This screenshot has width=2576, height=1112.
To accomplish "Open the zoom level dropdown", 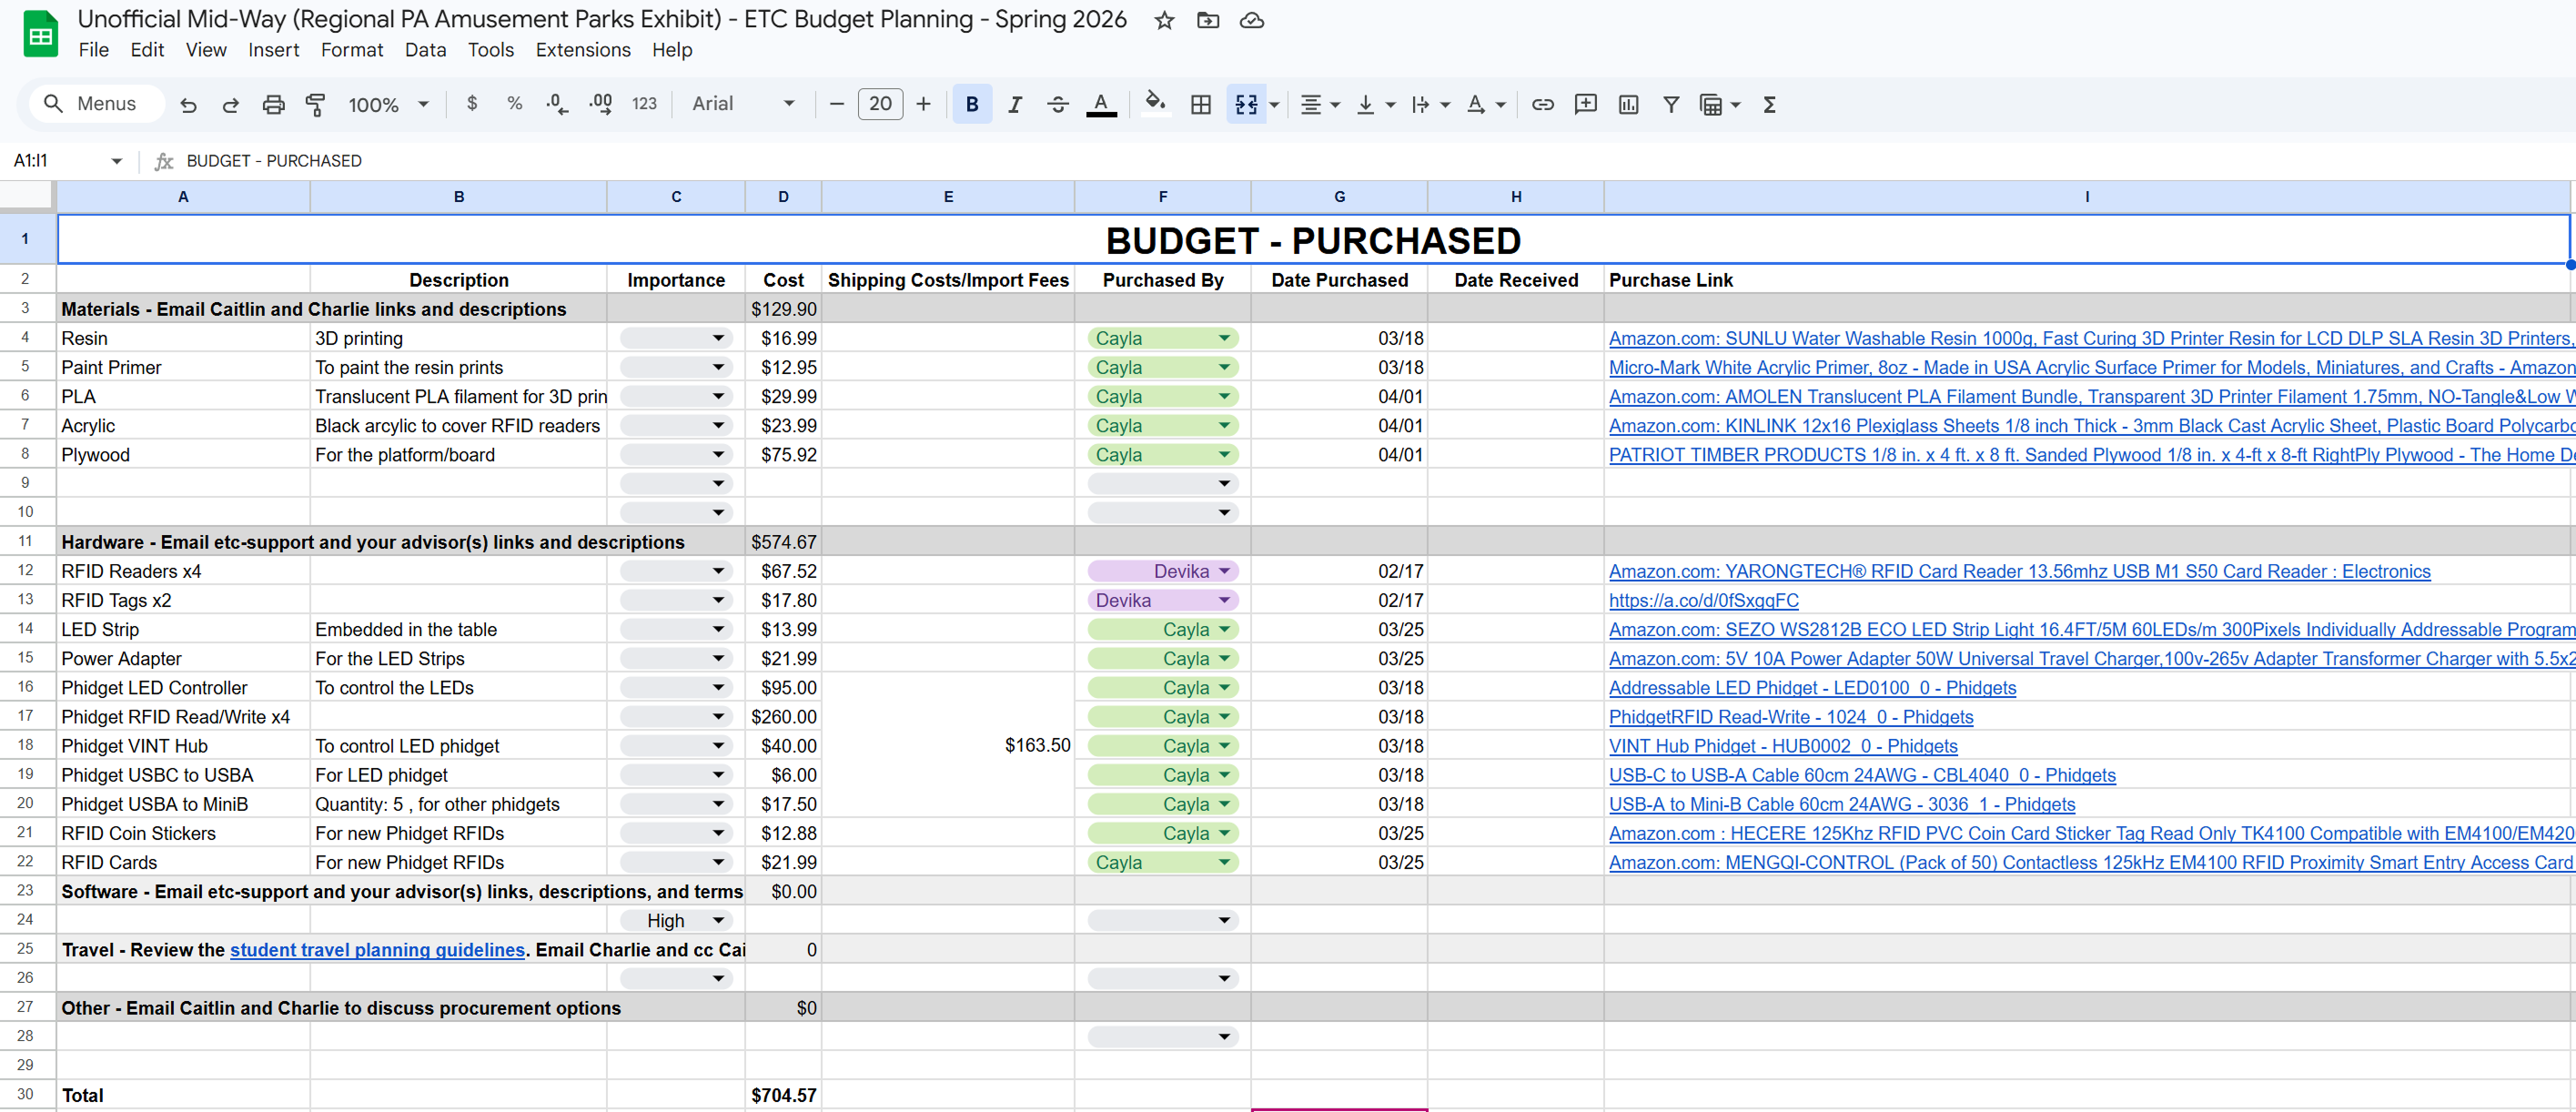I will [388, 104].
